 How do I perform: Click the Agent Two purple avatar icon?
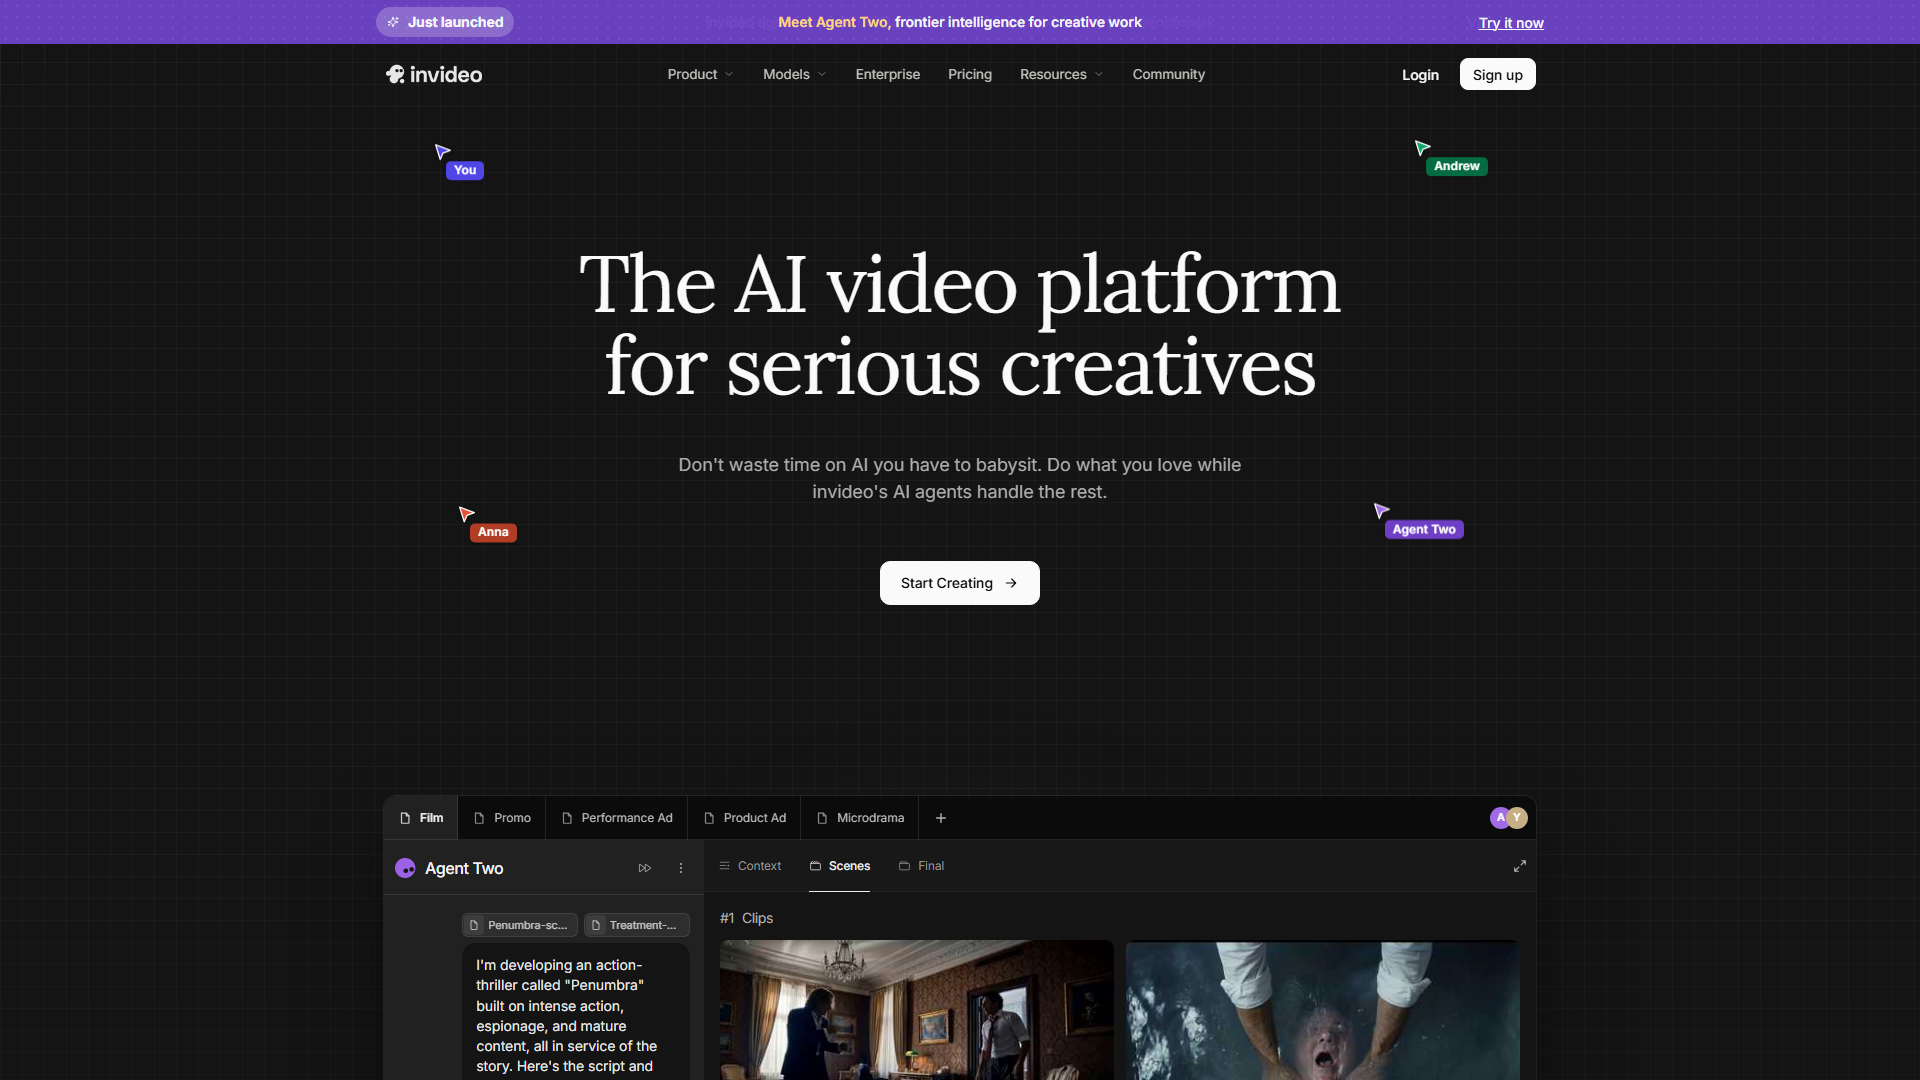coord(405,868)
